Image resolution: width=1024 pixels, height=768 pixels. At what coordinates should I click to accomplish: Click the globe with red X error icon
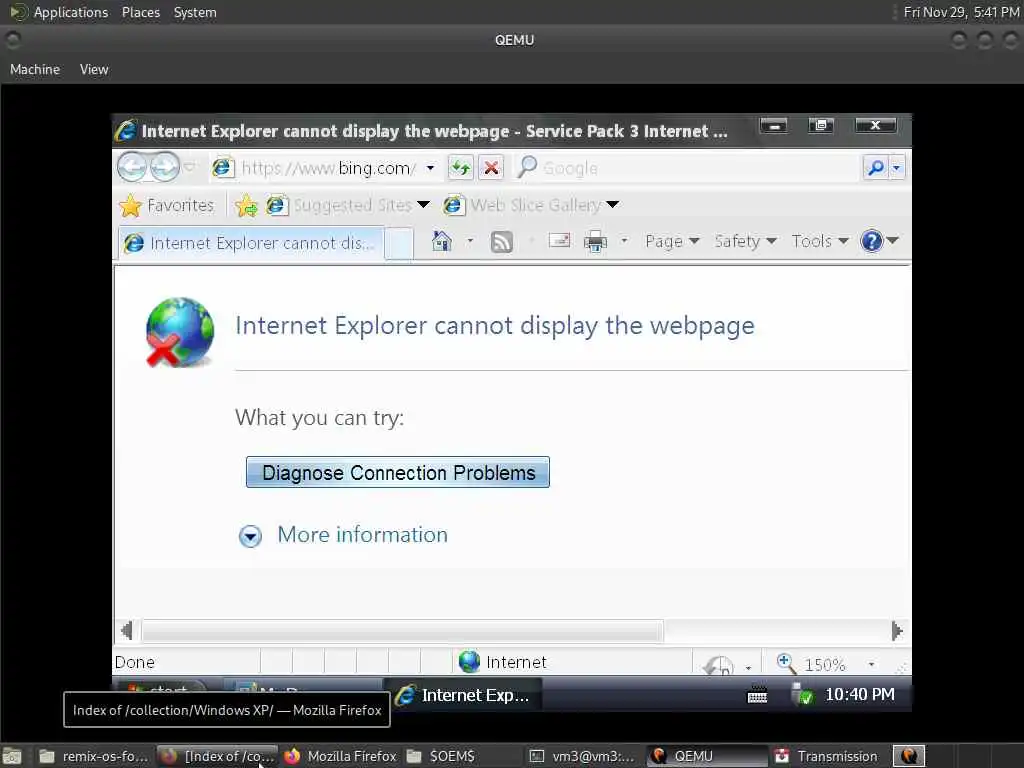click(180, 332)
